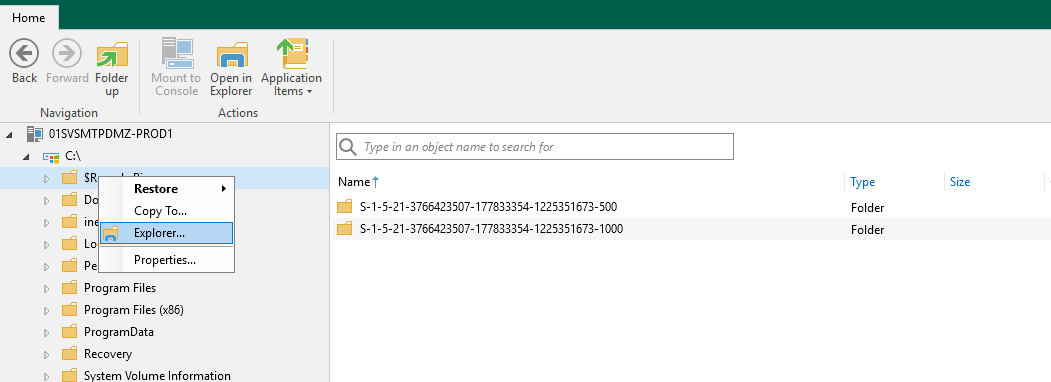Viewport: 1051px width, 382px height.
Task: Select the 01SVSMTPDMZ-PROD1 tree label
Action: [111, 134]
